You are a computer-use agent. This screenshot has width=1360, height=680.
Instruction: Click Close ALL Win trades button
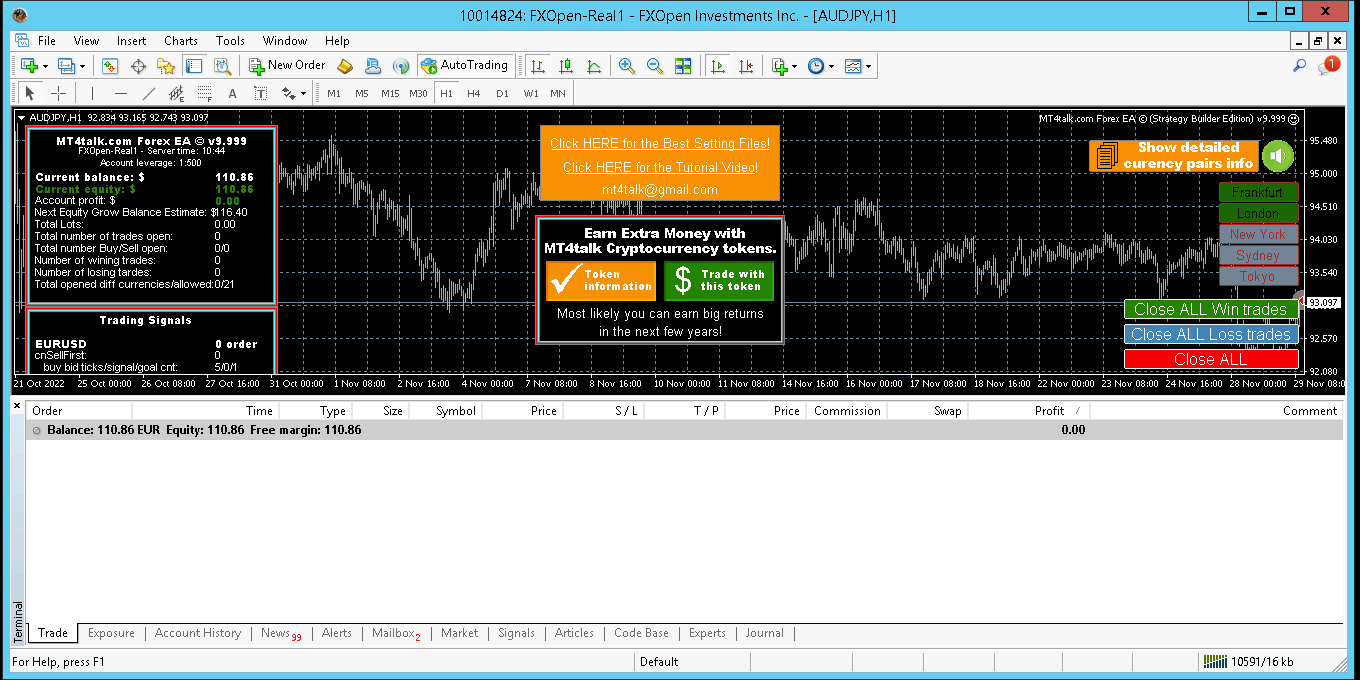[1211, 310]
